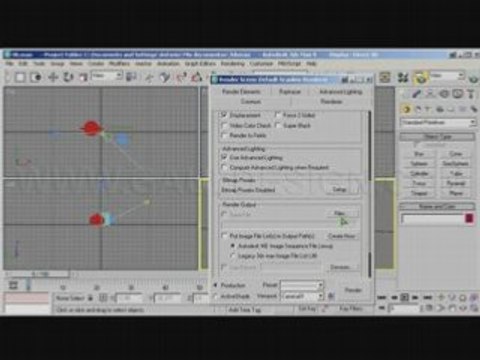Viewport: 480px width, 360px height.
Task: Select the ActiveShade render mode radio
Action: coord(215,296)
